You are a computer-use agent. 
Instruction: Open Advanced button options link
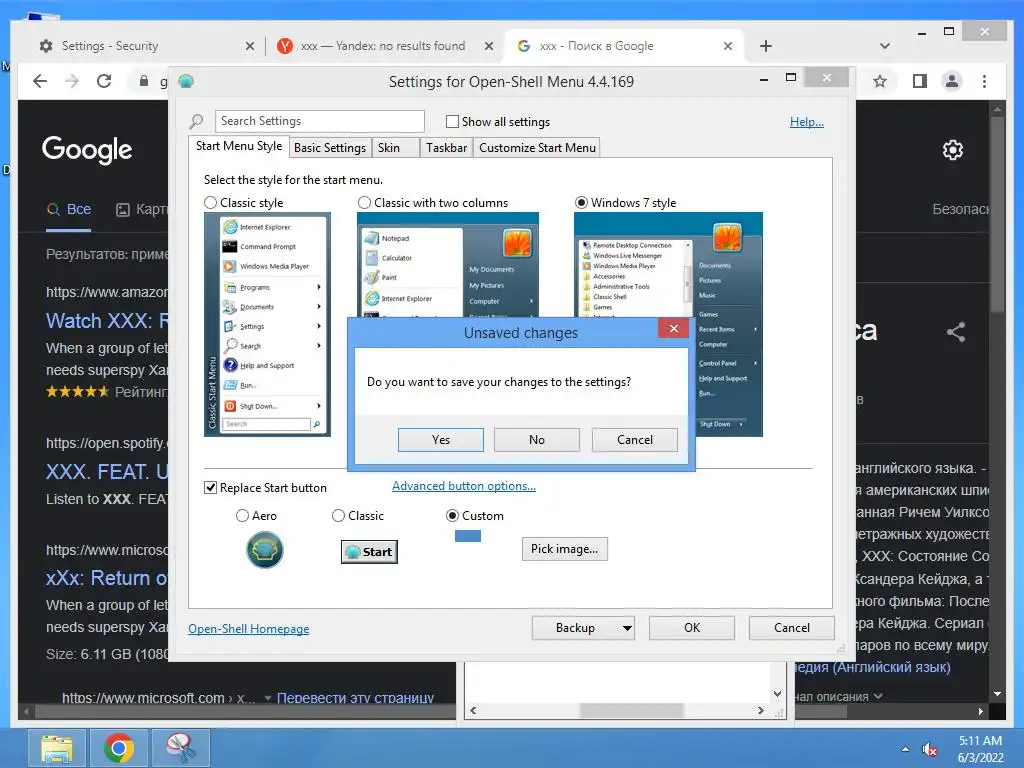tap(464, 486)
